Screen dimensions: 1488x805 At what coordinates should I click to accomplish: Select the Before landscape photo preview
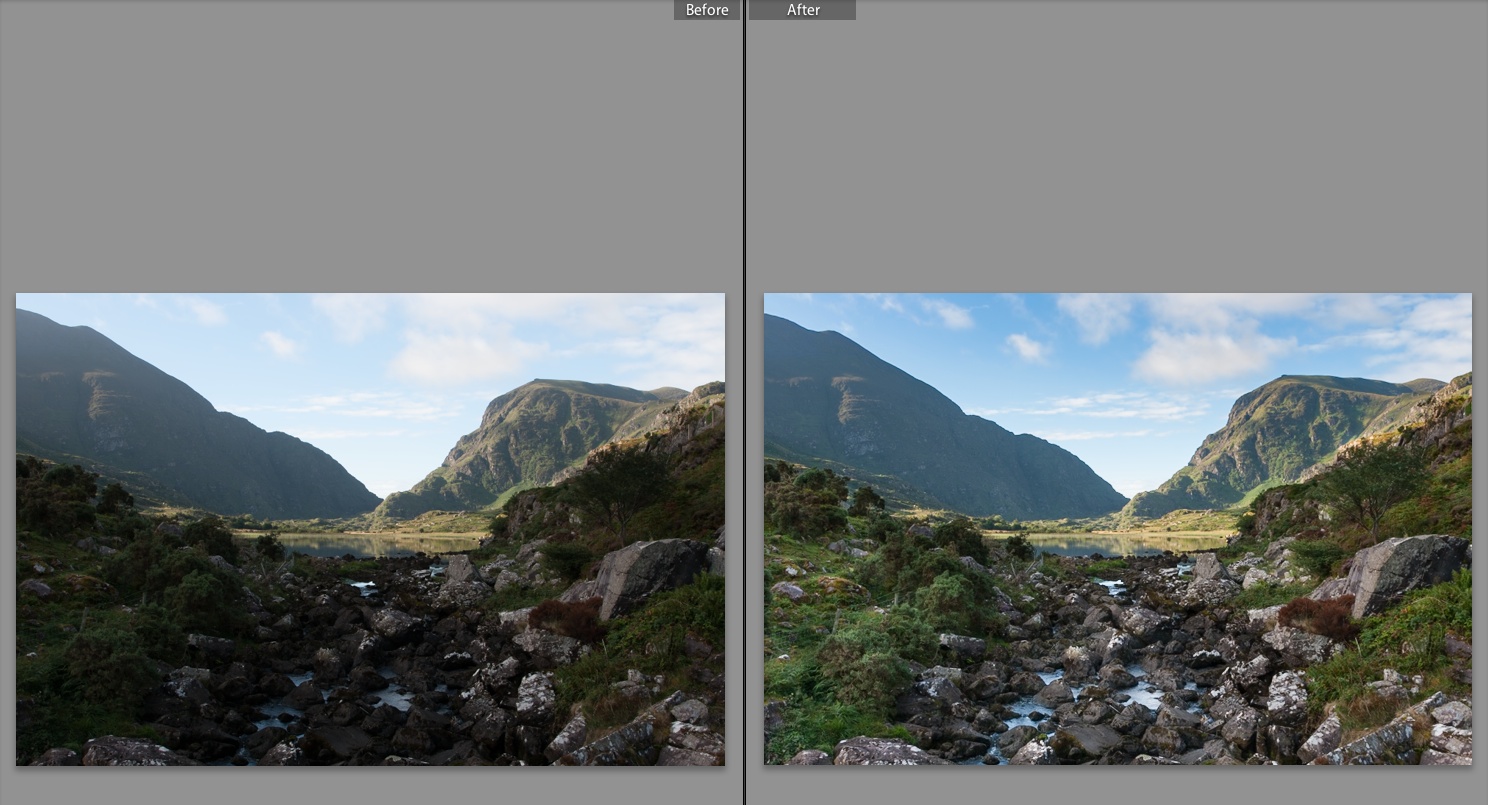pyautogui.click(x=370, y=529)
